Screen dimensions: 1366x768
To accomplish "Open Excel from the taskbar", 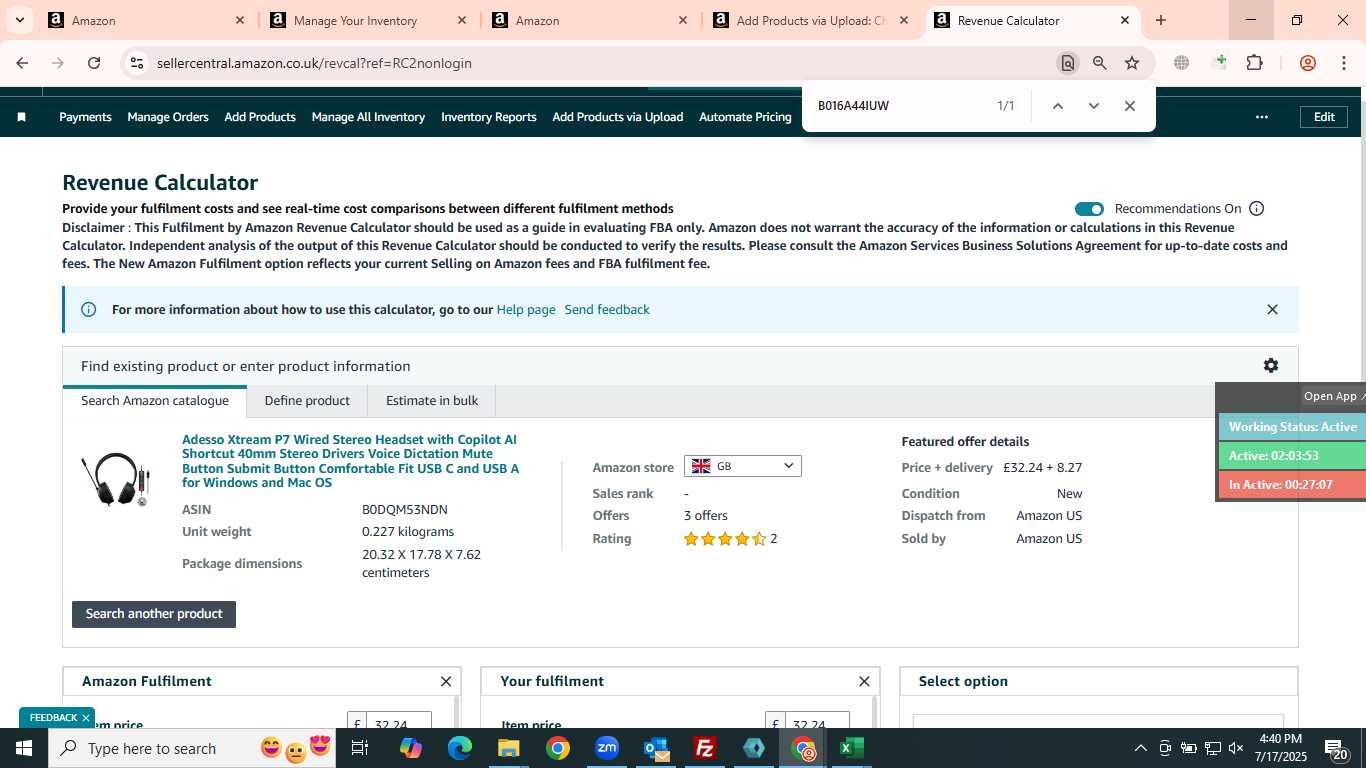I will (x=852, y=748).
